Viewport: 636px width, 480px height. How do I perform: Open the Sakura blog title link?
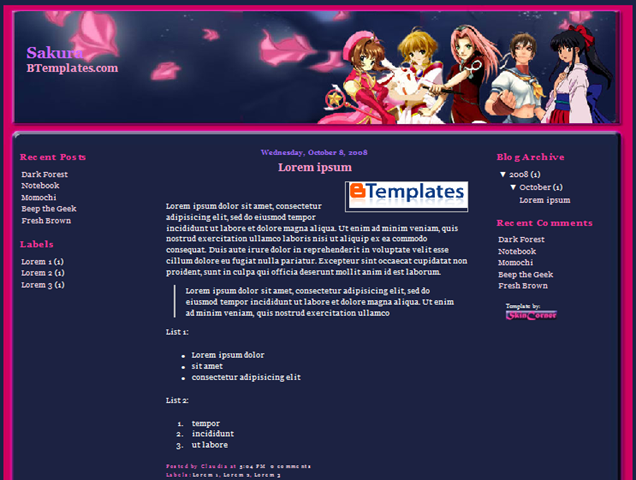[55, 53]
